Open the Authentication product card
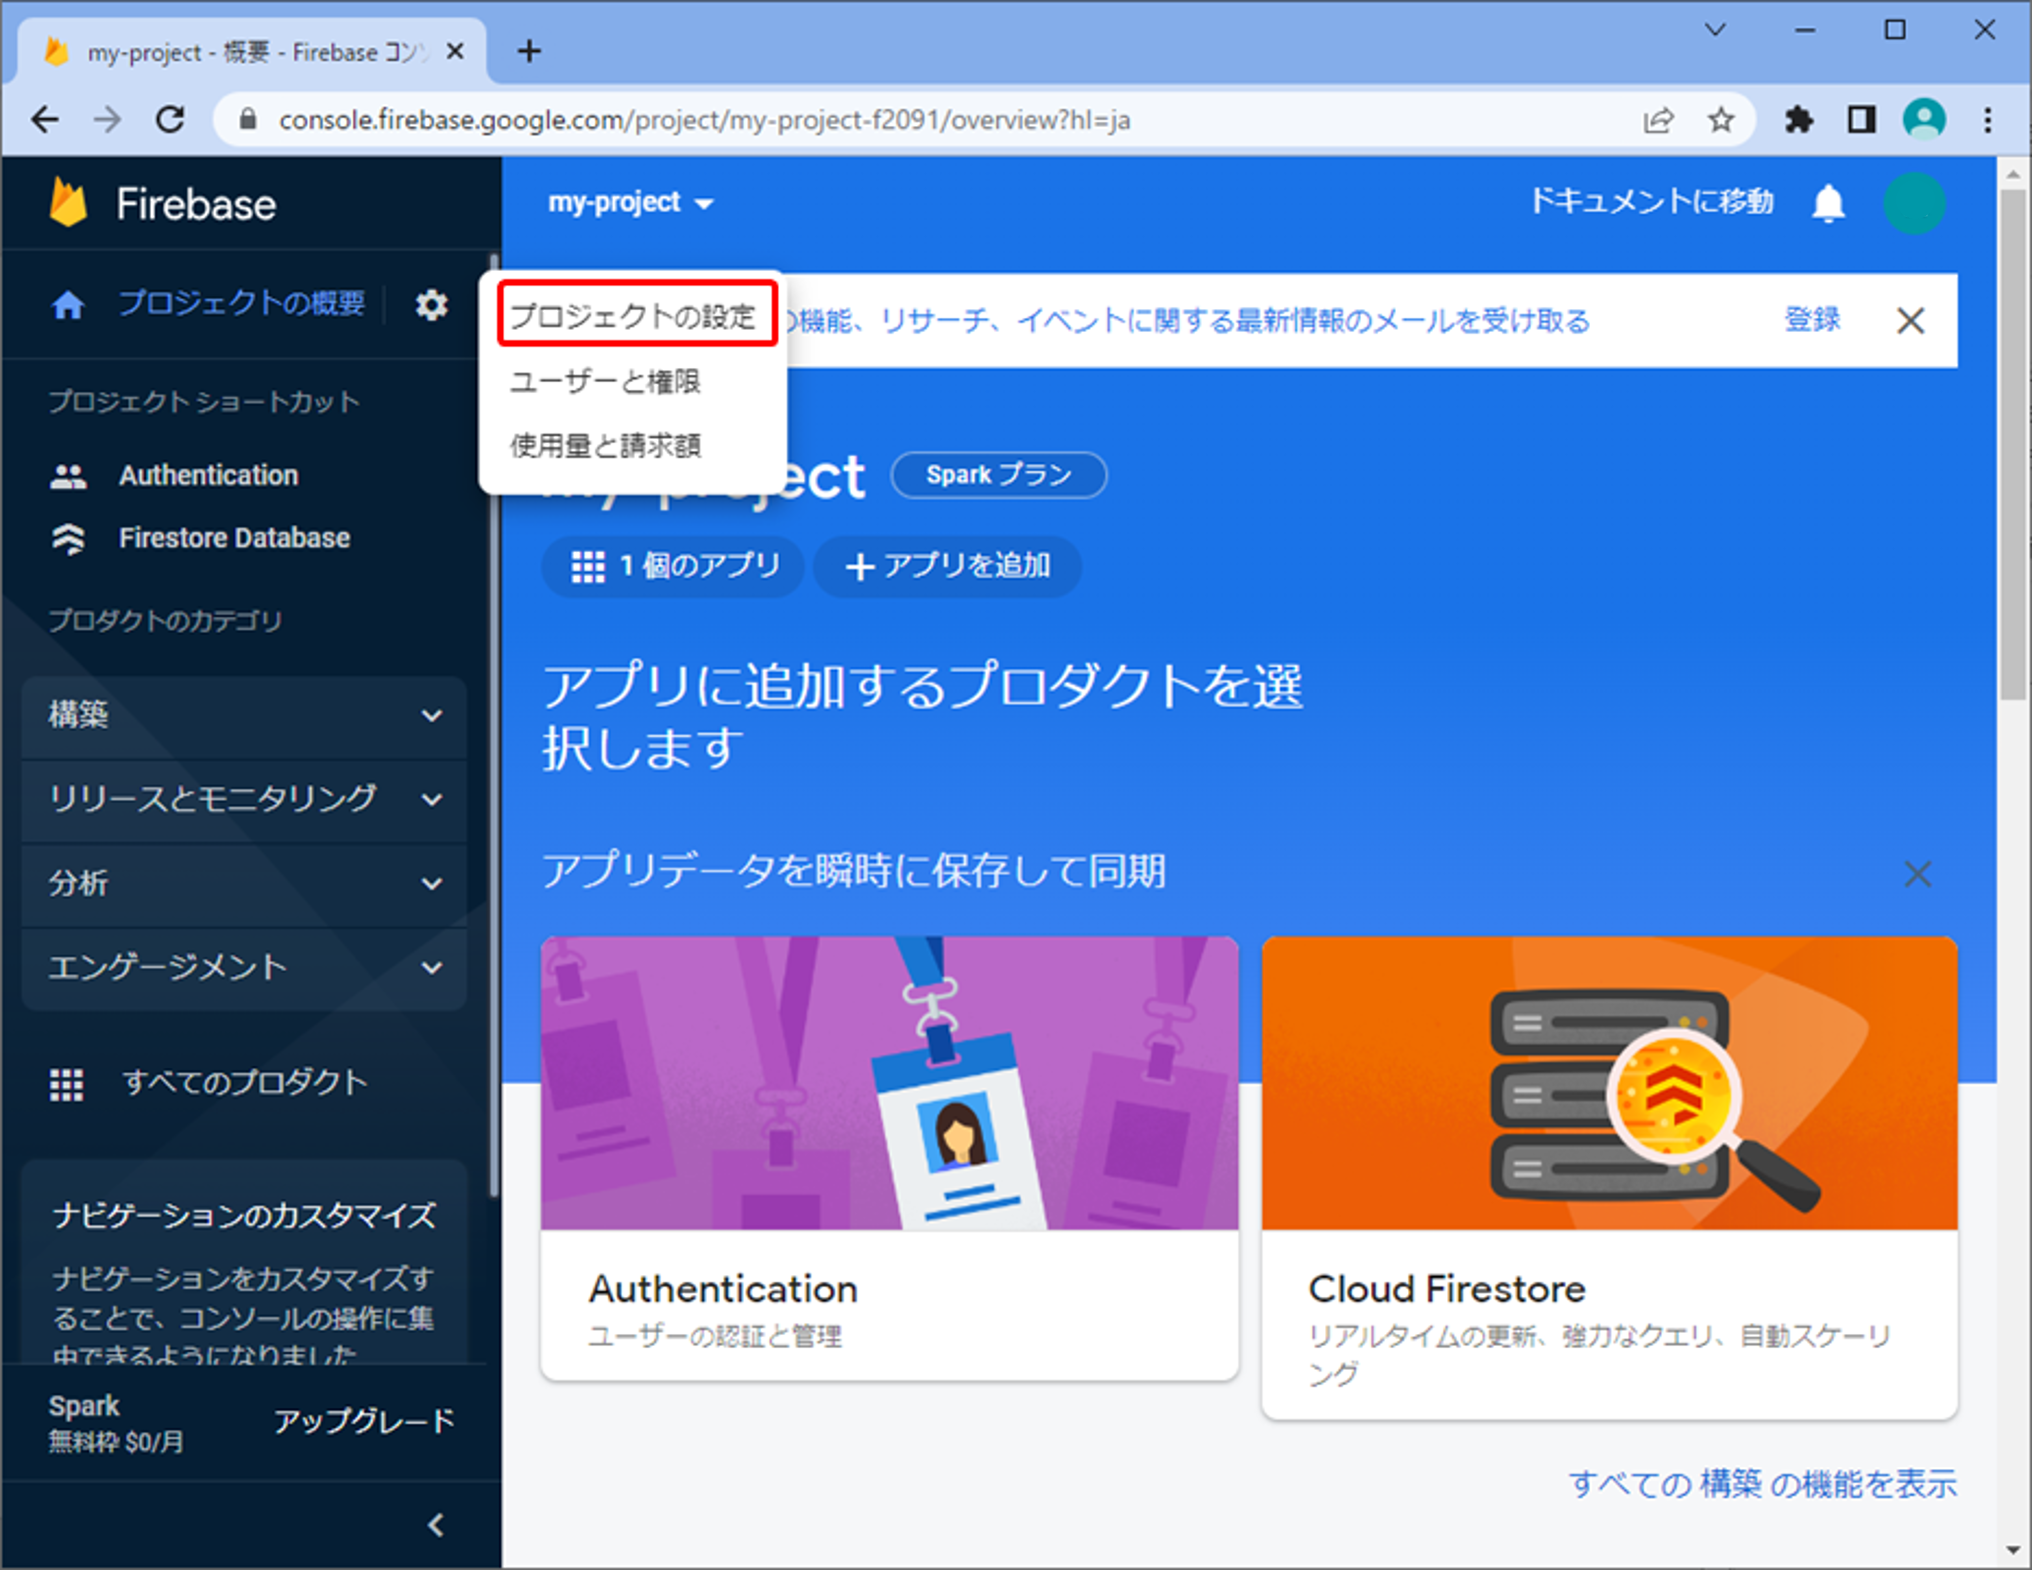 click(889, 1158)
